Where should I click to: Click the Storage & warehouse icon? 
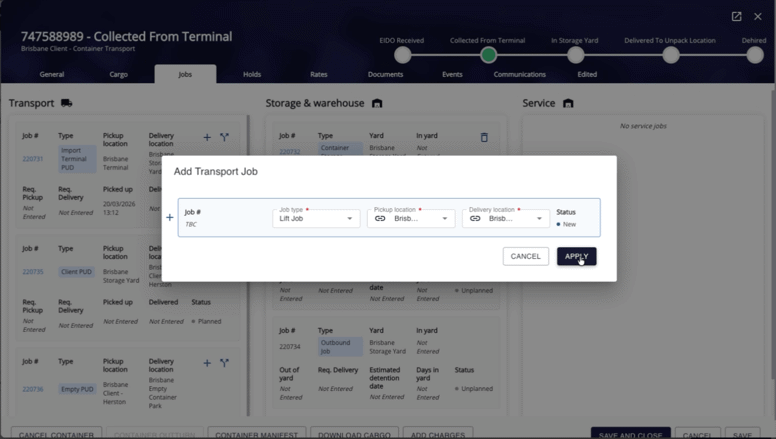(377, 103)
